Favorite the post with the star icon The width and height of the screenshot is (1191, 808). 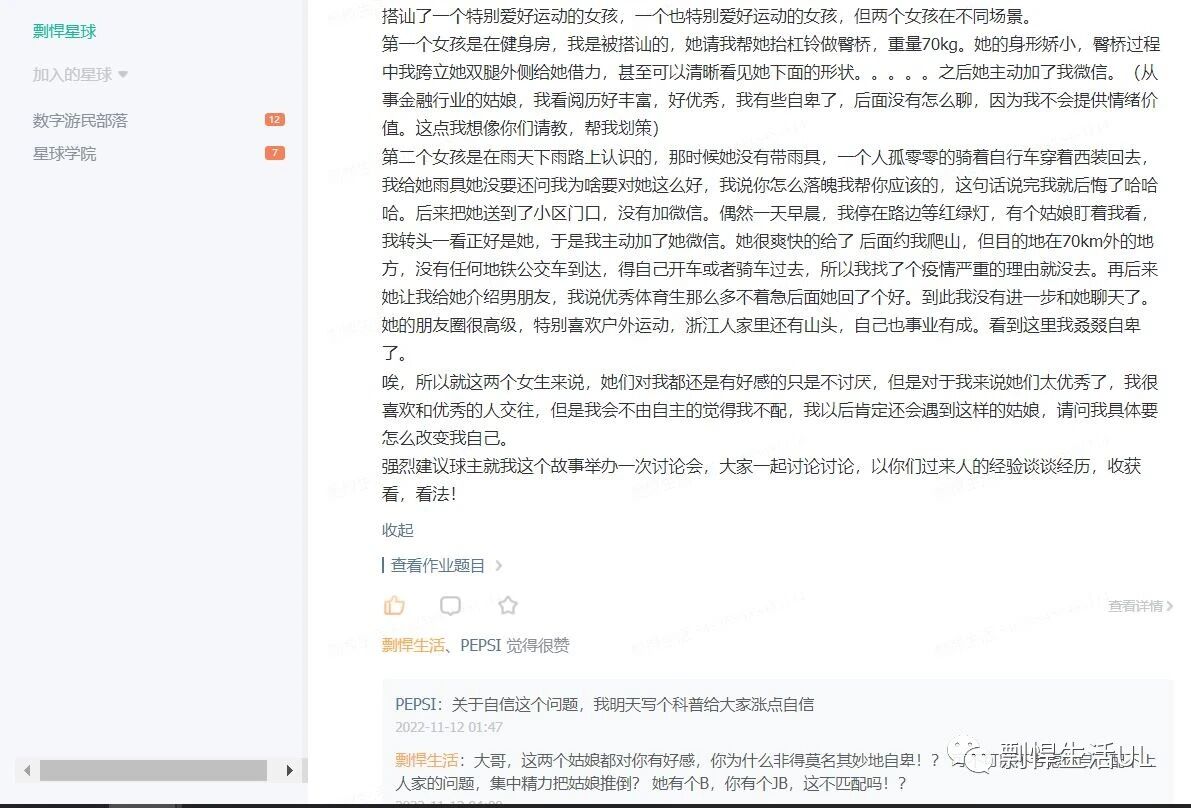507,605
